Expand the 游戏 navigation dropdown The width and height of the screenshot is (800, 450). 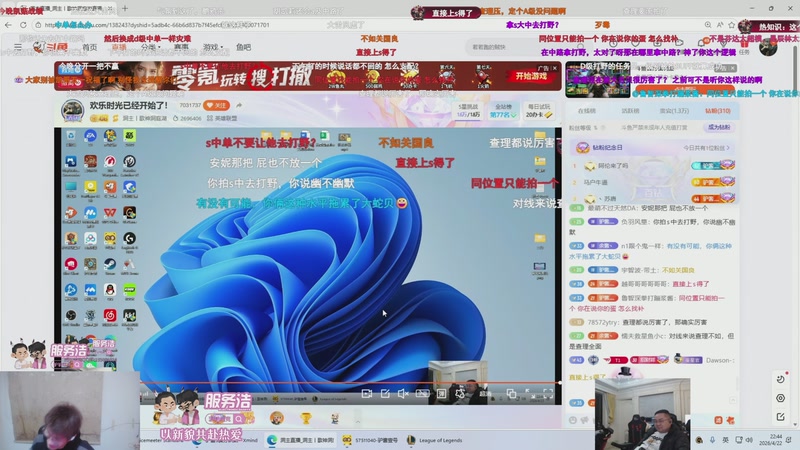pos(213,47)
